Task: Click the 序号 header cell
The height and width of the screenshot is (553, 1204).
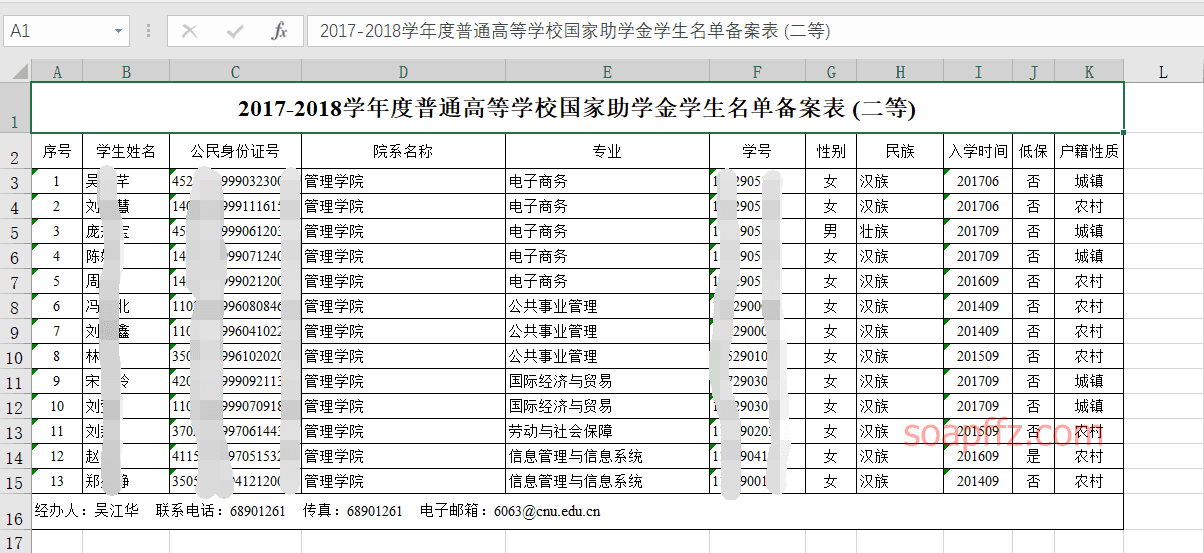Action: (x=57, y=152)
